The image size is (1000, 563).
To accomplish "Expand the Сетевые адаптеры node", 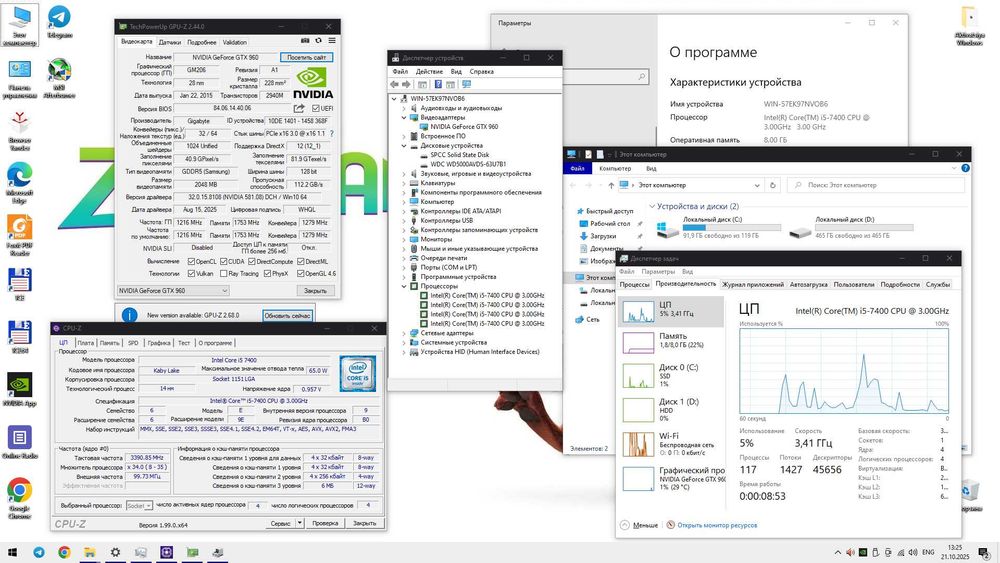I will [x=404, y=333].
